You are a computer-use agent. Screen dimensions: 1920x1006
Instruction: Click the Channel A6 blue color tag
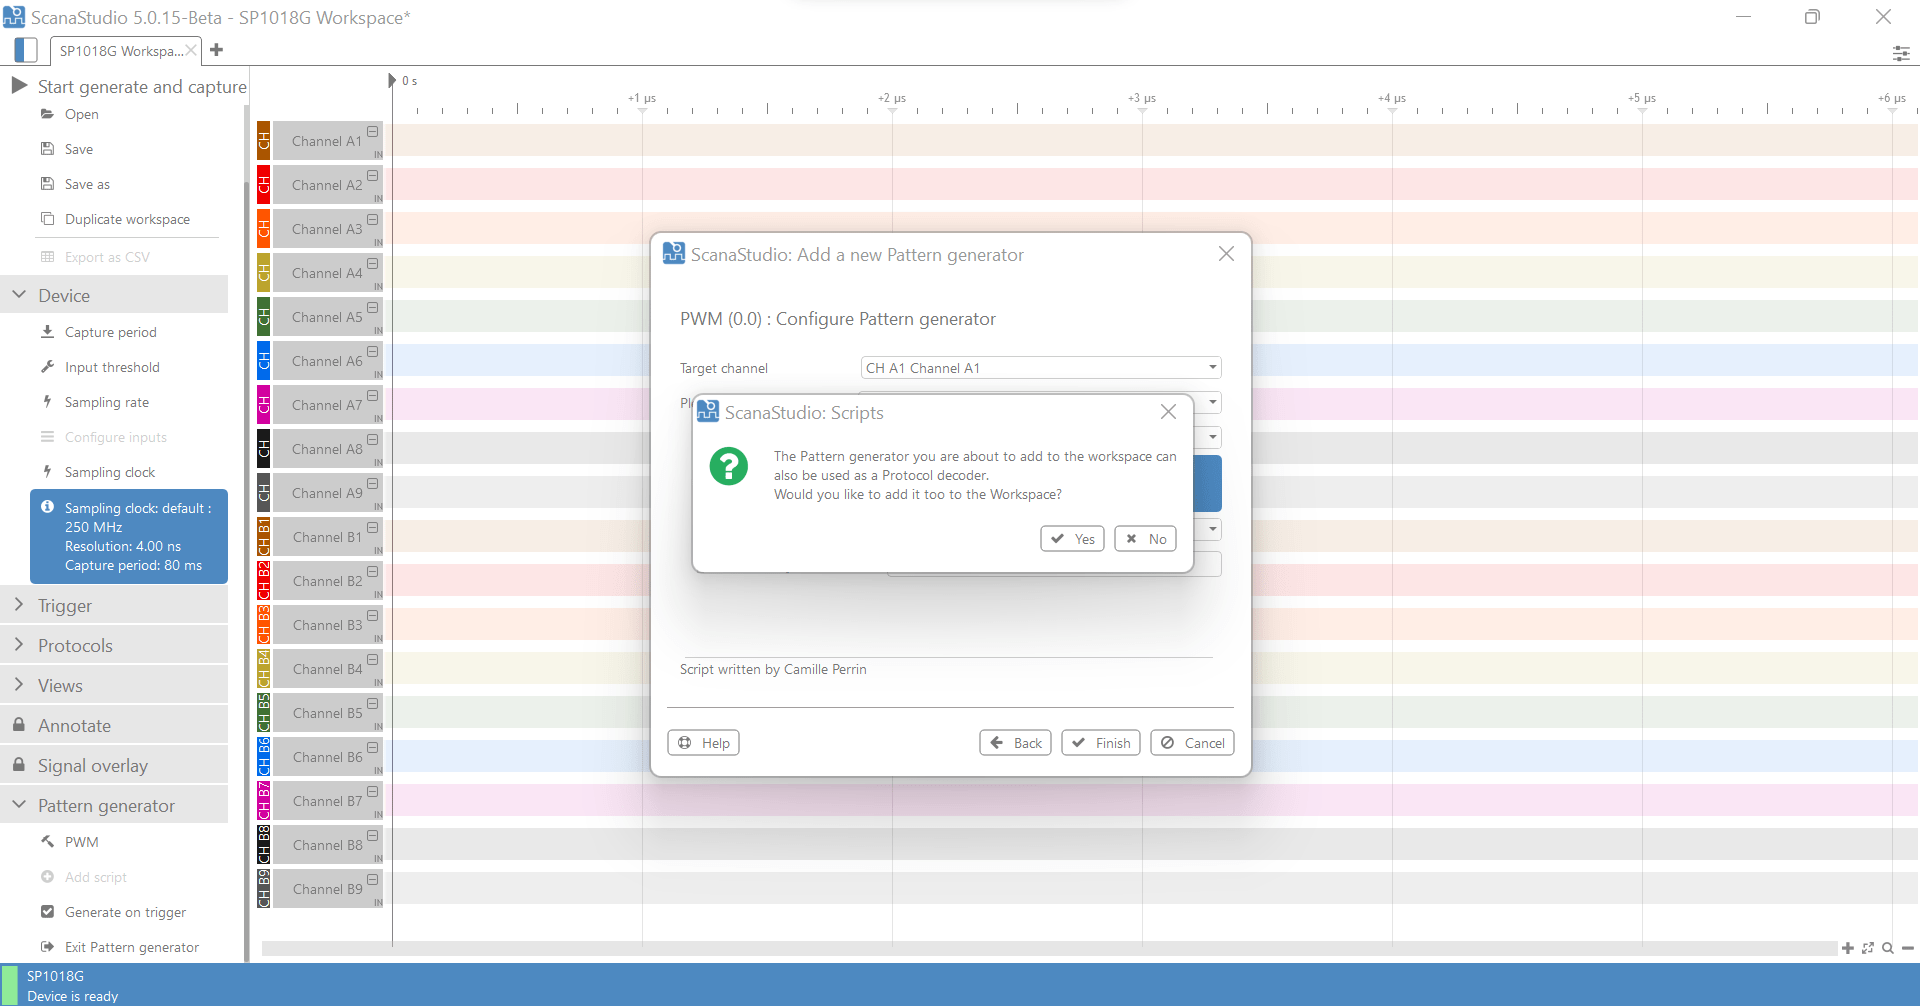264,361
